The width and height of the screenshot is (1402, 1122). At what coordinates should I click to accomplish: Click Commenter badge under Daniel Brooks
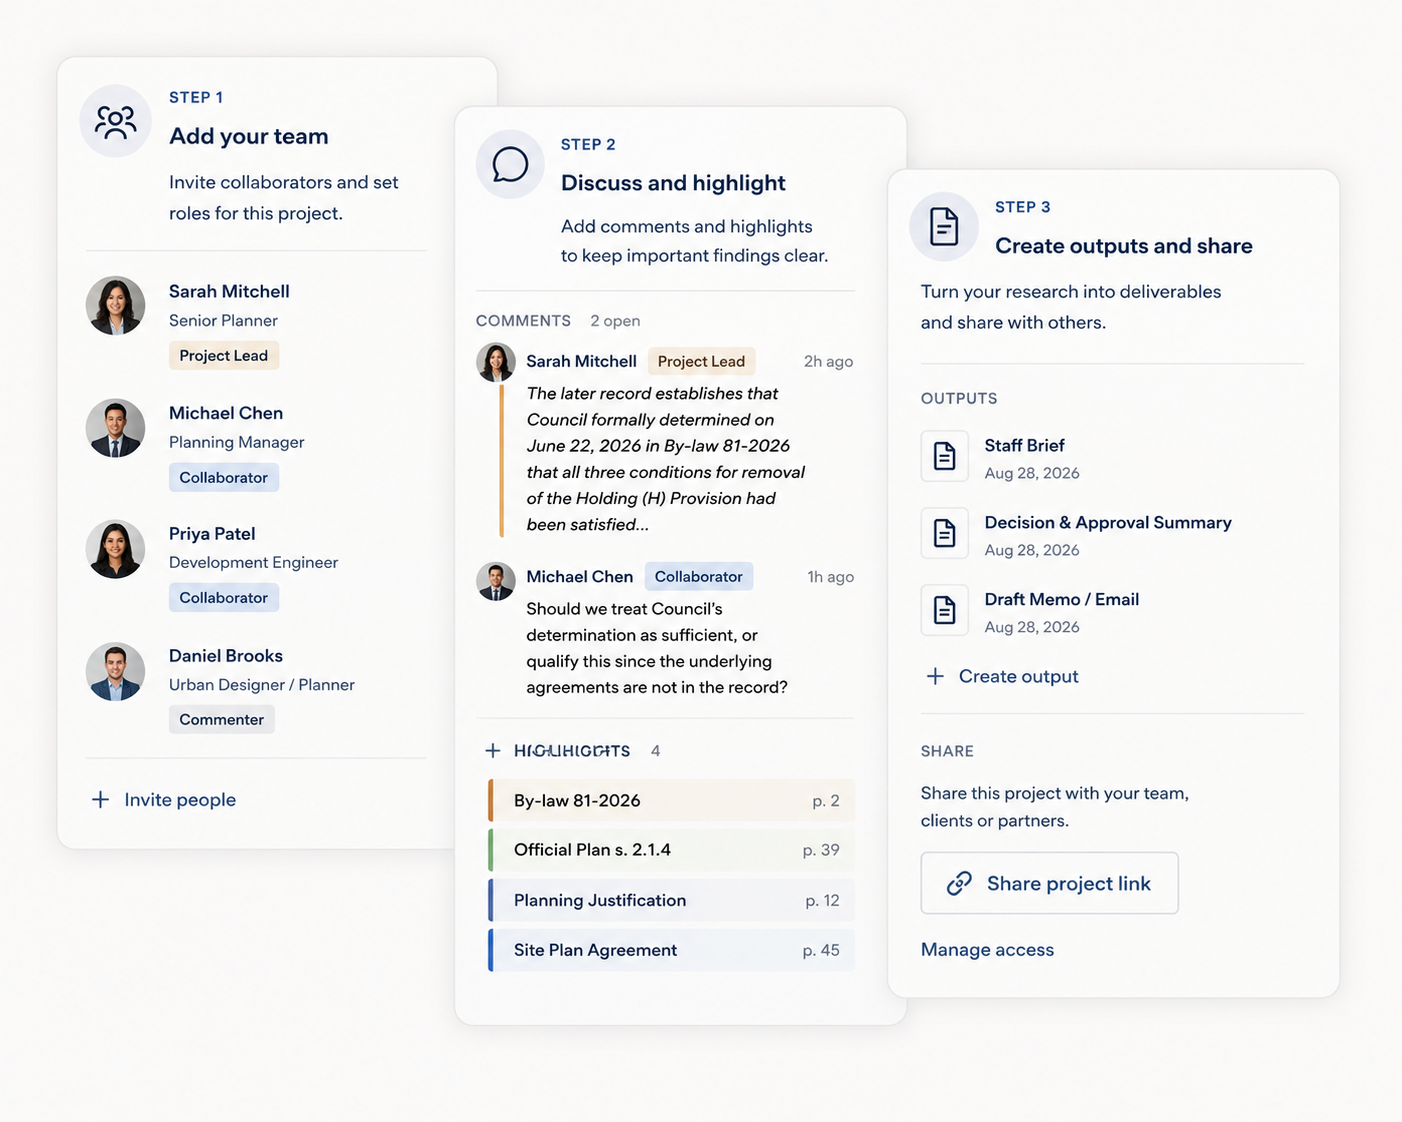coord(222,719)
